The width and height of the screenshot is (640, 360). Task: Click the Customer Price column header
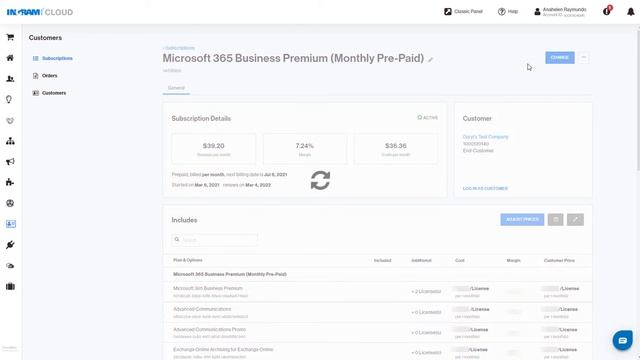(559, 260)
